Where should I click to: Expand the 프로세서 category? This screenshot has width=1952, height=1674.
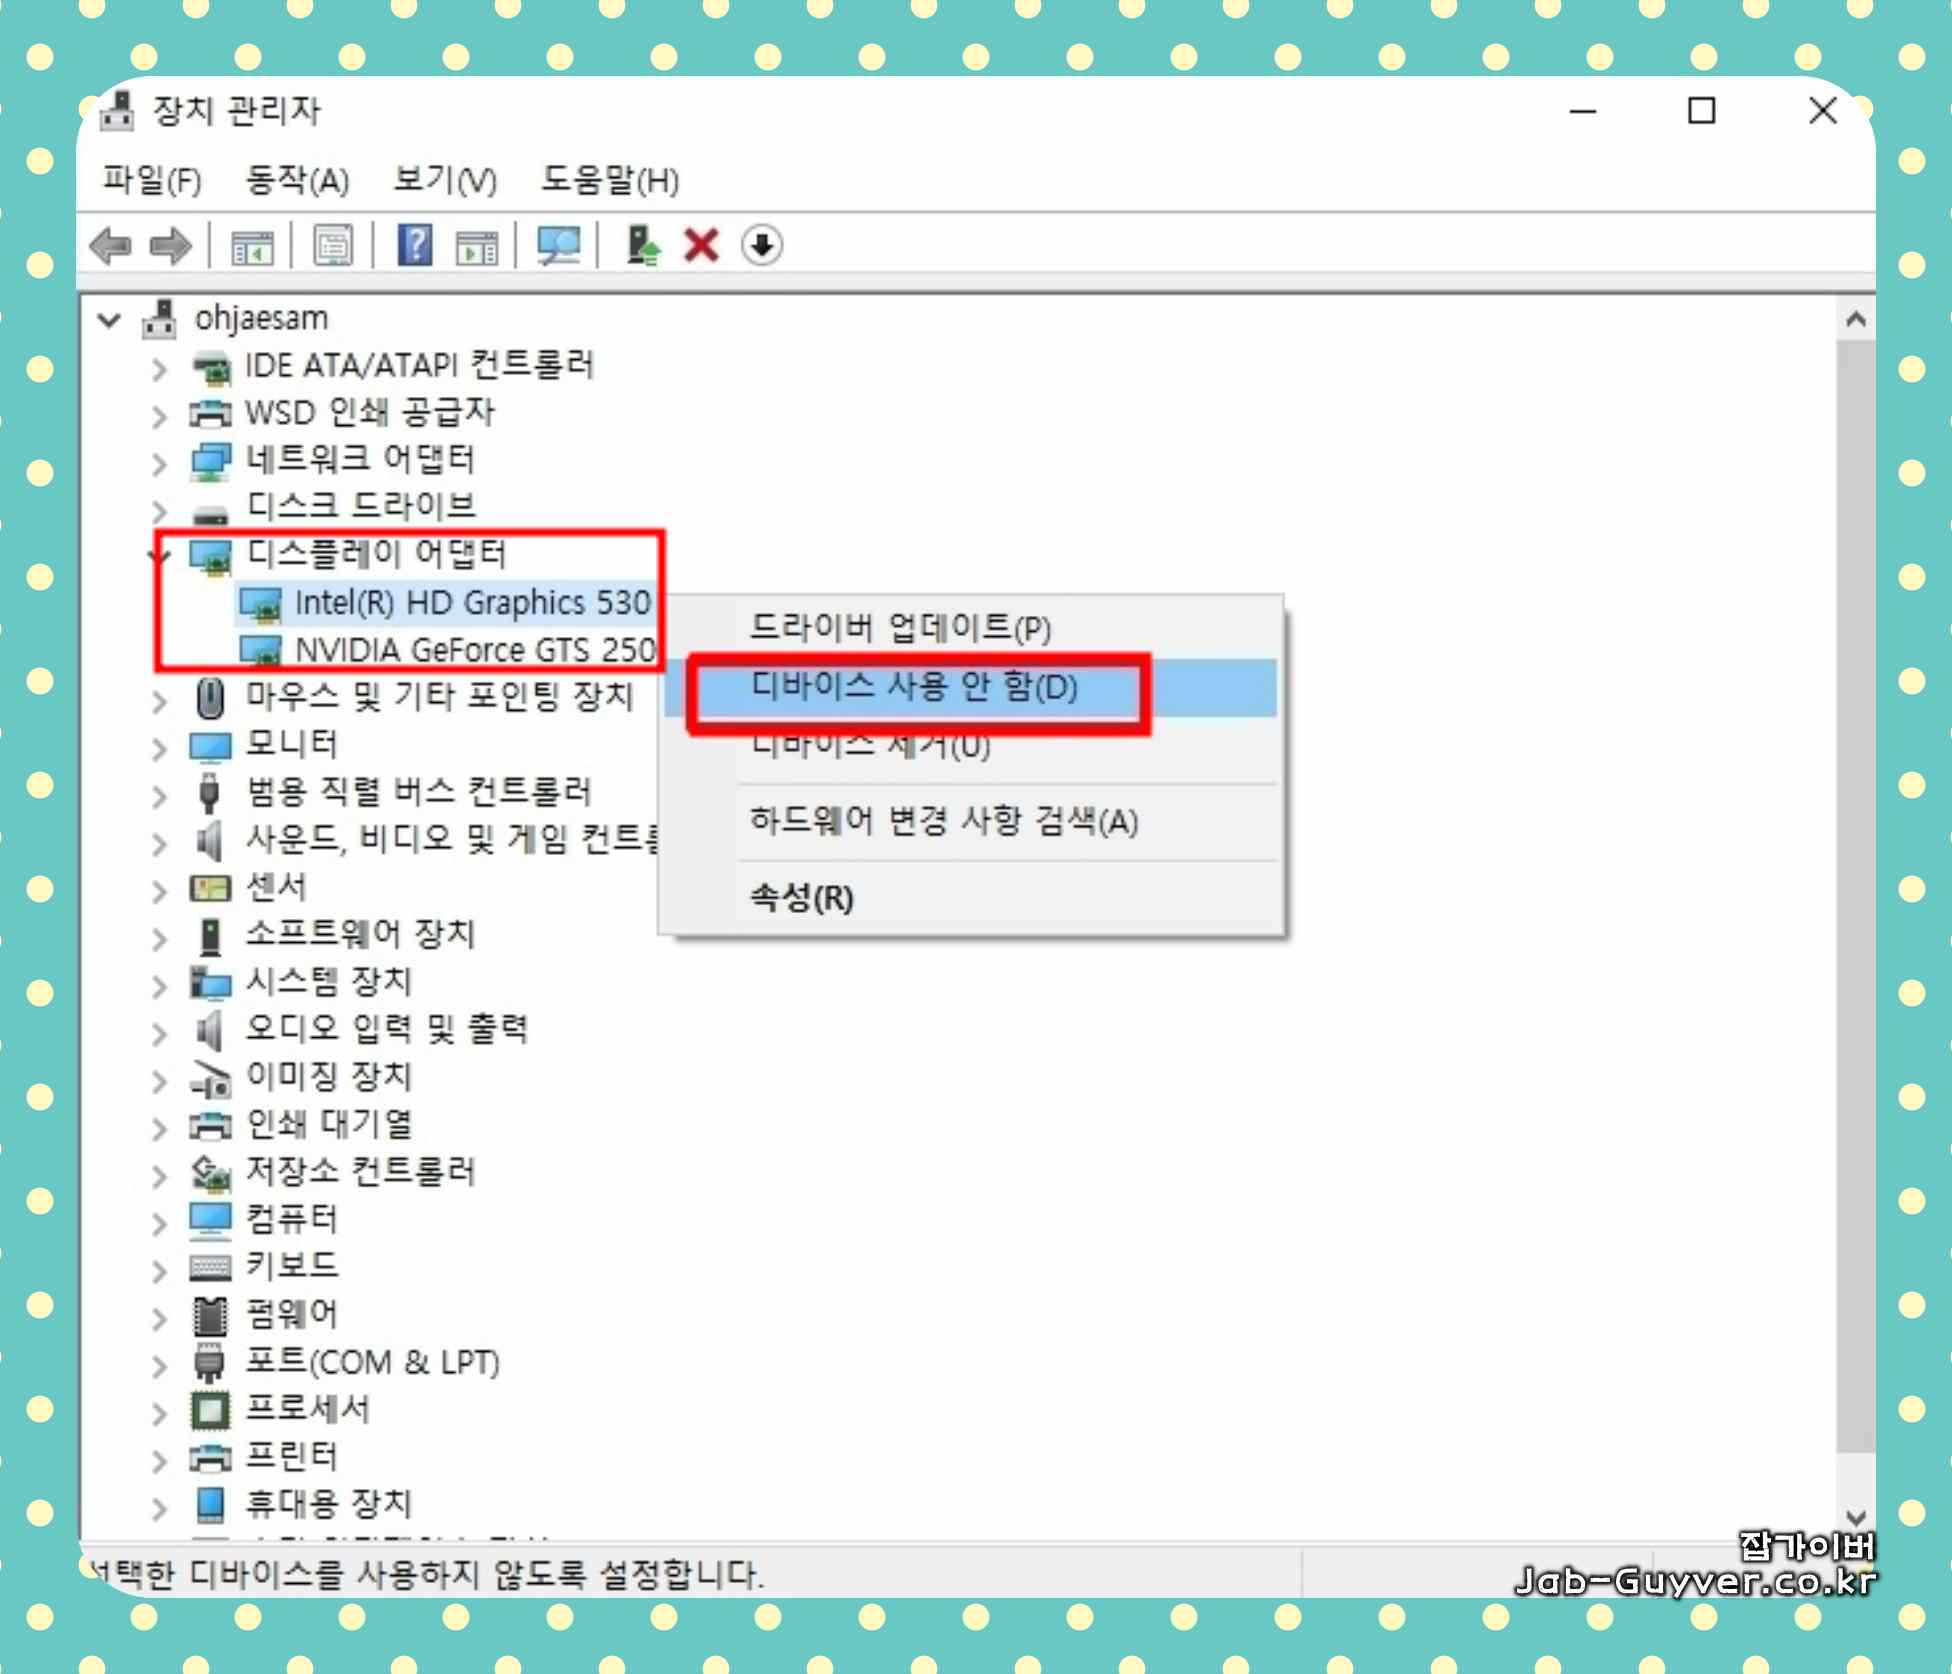coord(159,1412)
